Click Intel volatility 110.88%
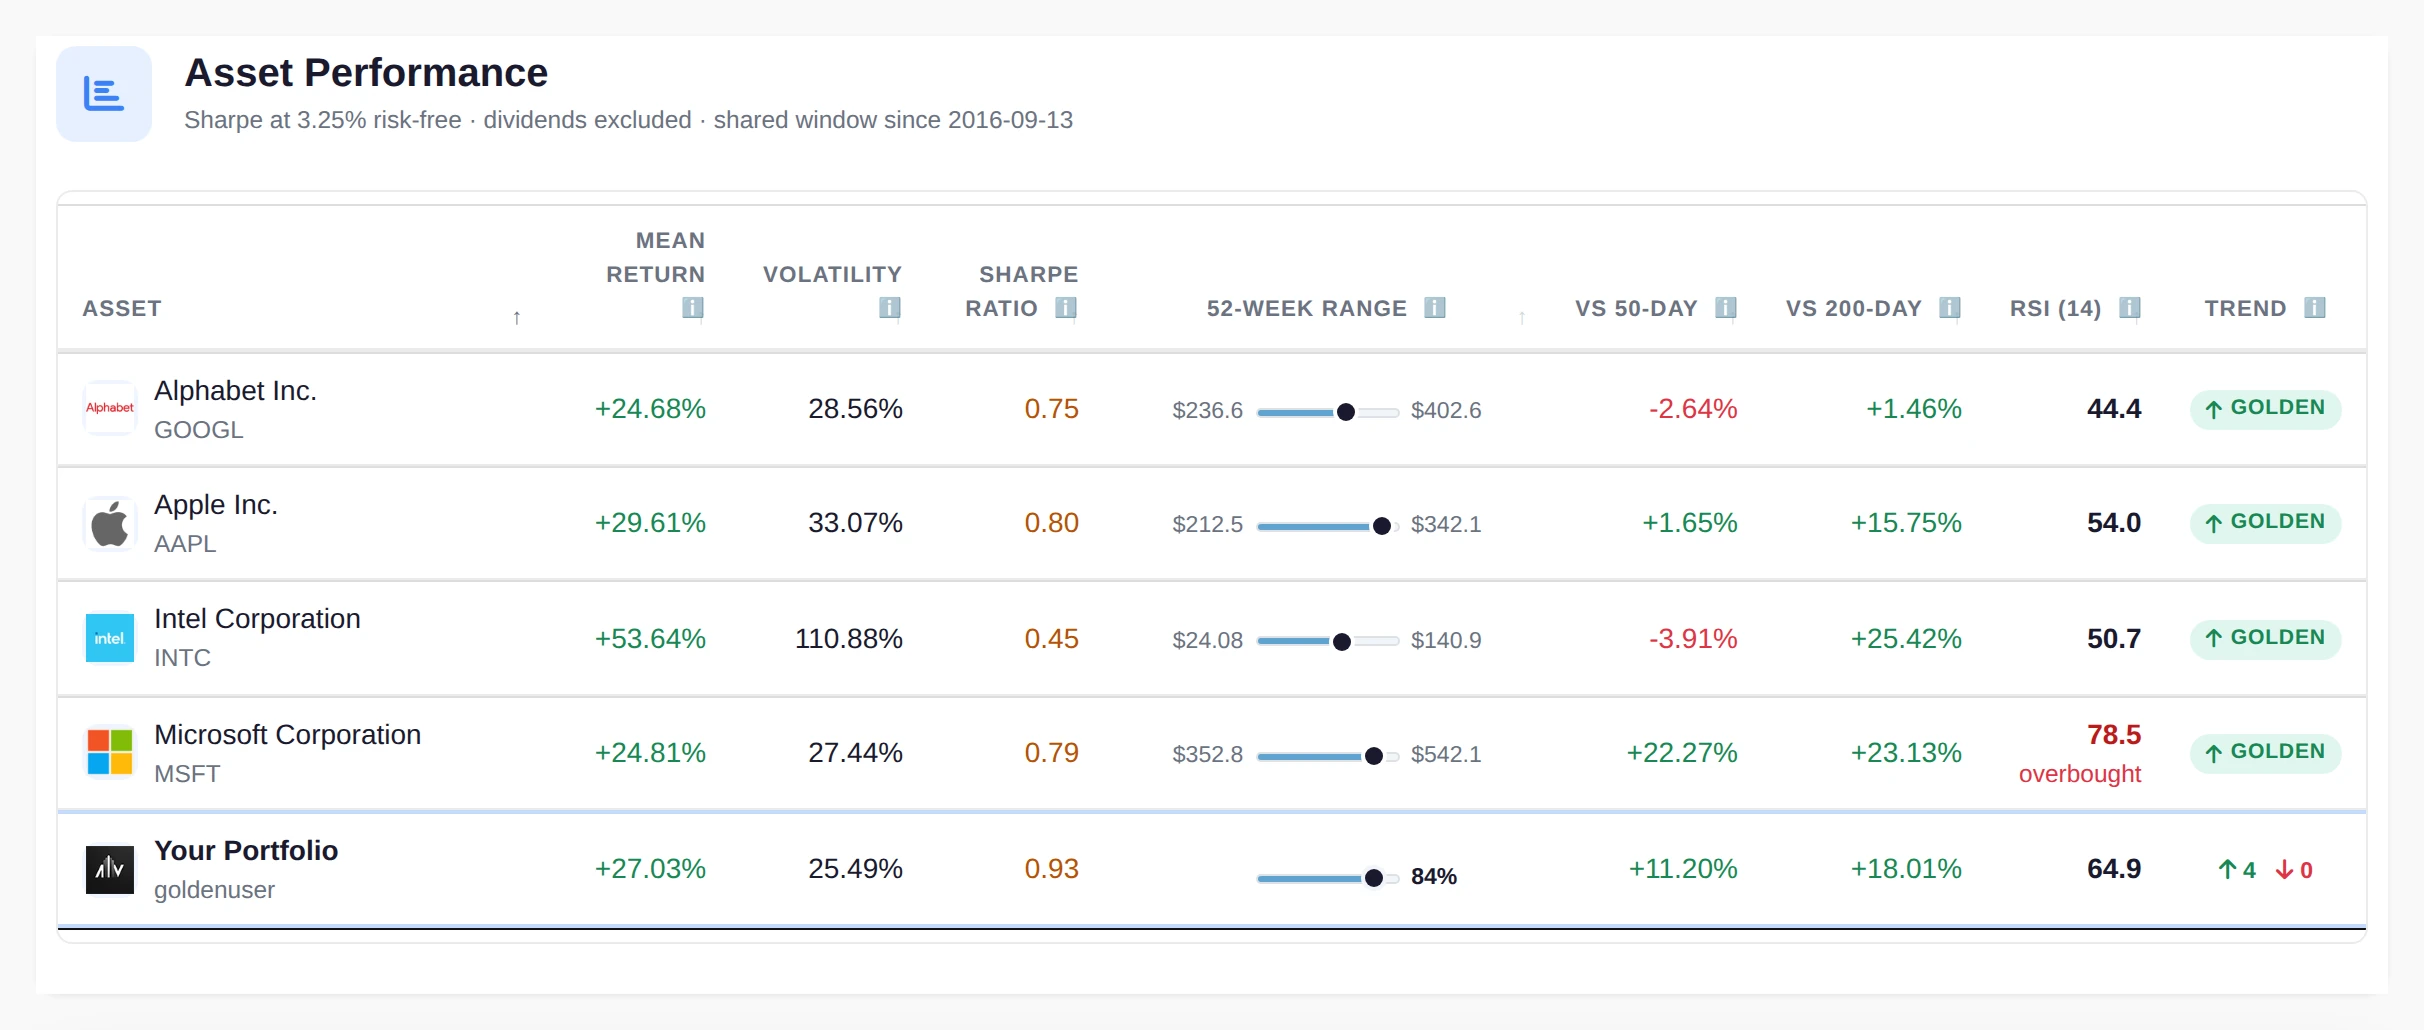Viewport: 2424px width, 1030px height. (848, 639)
